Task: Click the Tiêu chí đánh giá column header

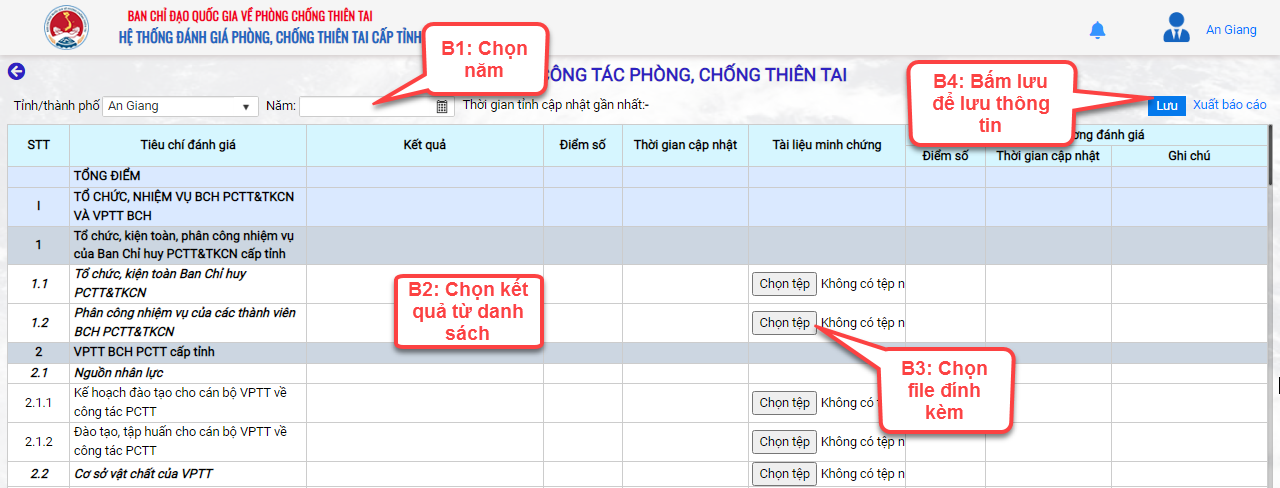Action: [x=188, y=145]
